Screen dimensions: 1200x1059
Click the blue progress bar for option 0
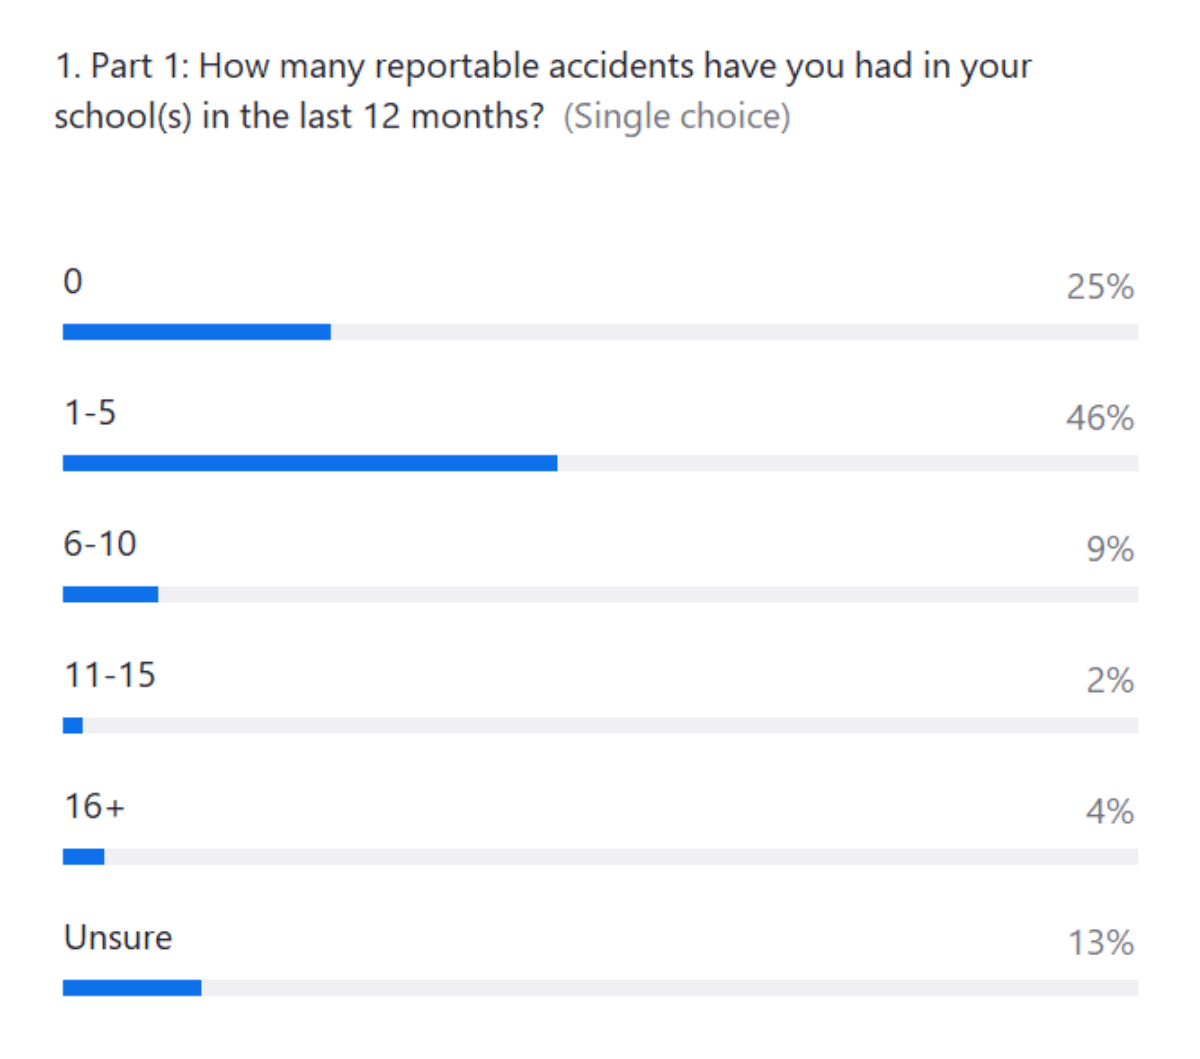point(196,332)
